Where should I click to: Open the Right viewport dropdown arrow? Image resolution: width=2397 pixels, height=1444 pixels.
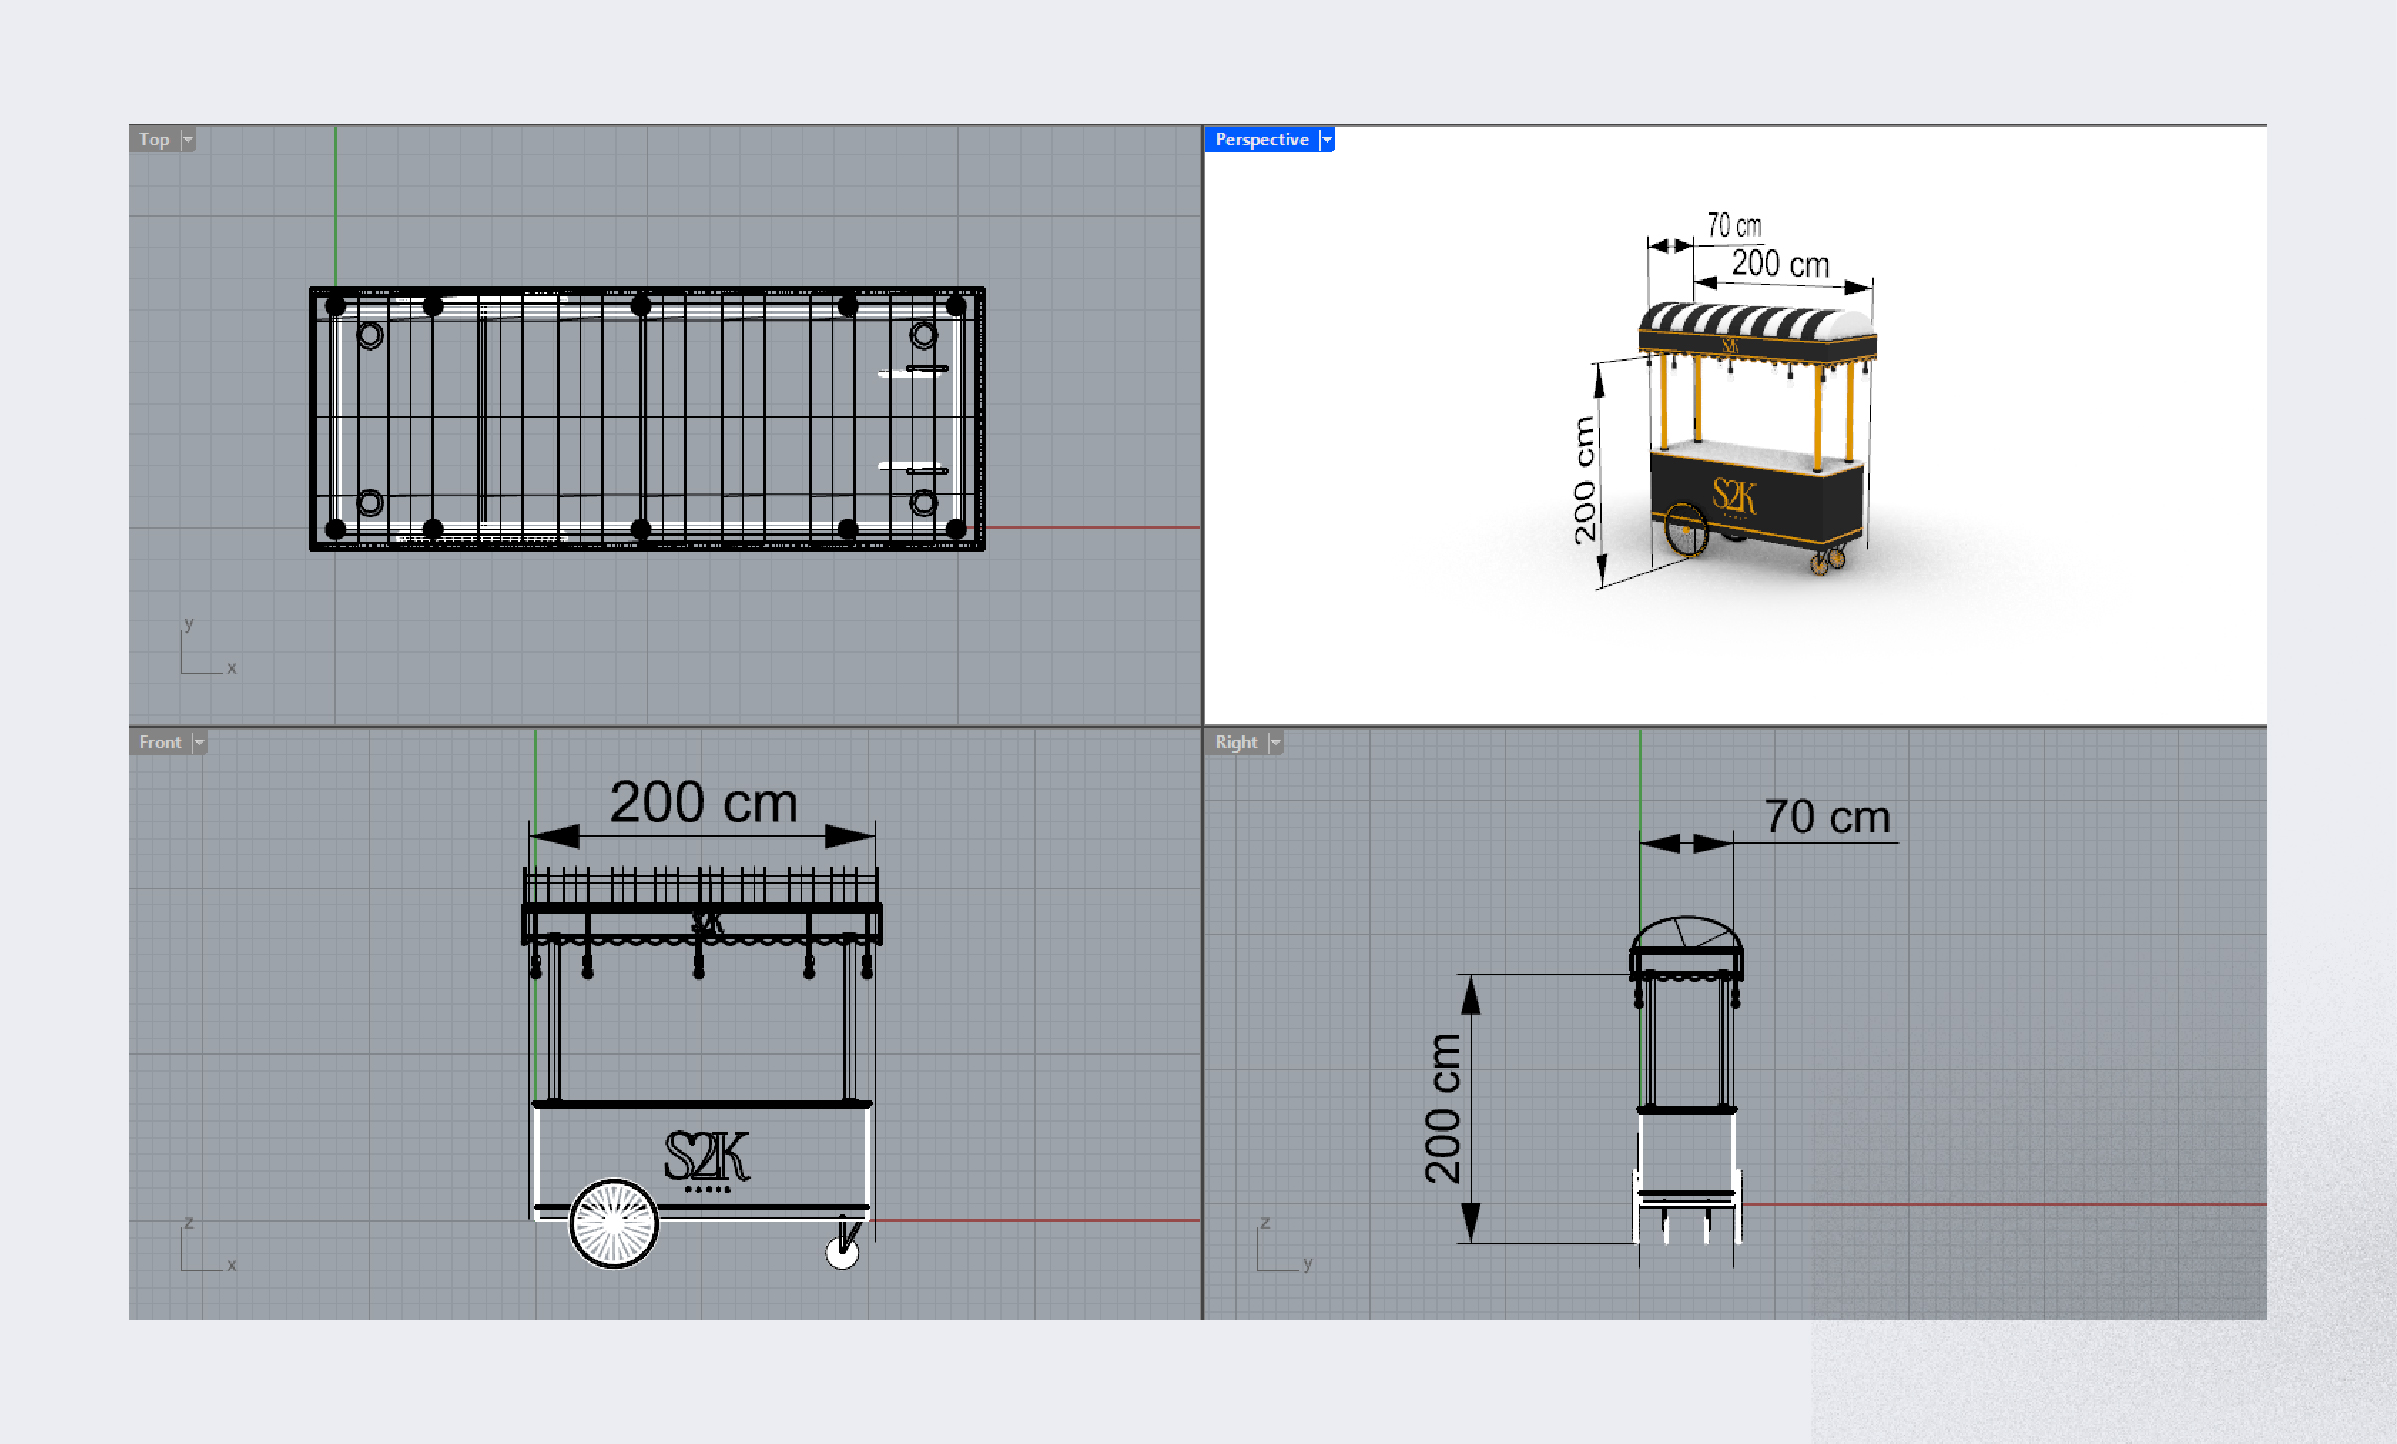pos(1275,742)
